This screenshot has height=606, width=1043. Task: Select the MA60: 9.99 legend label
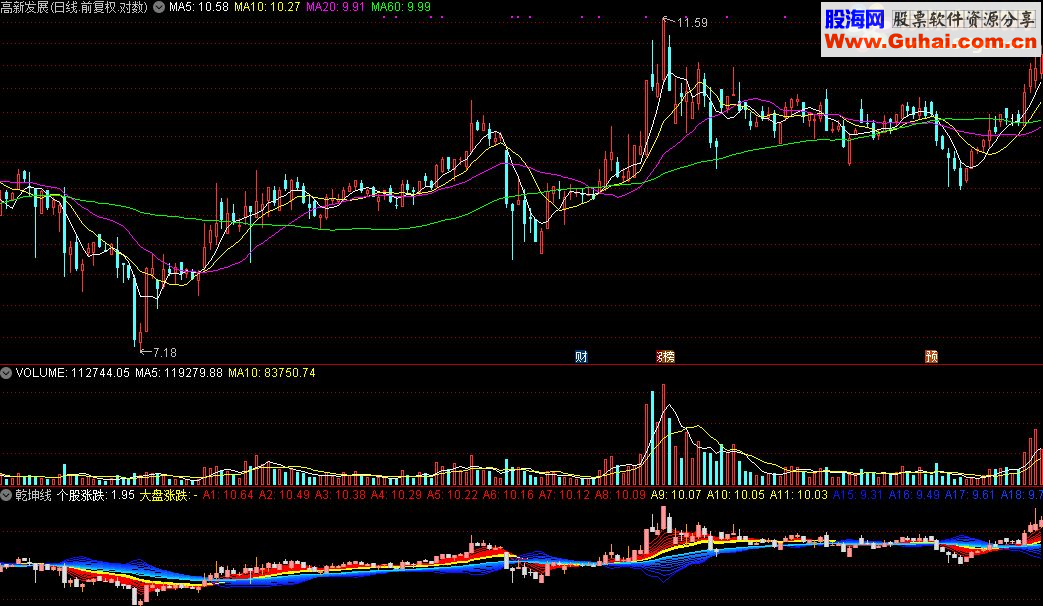[400, 7]
